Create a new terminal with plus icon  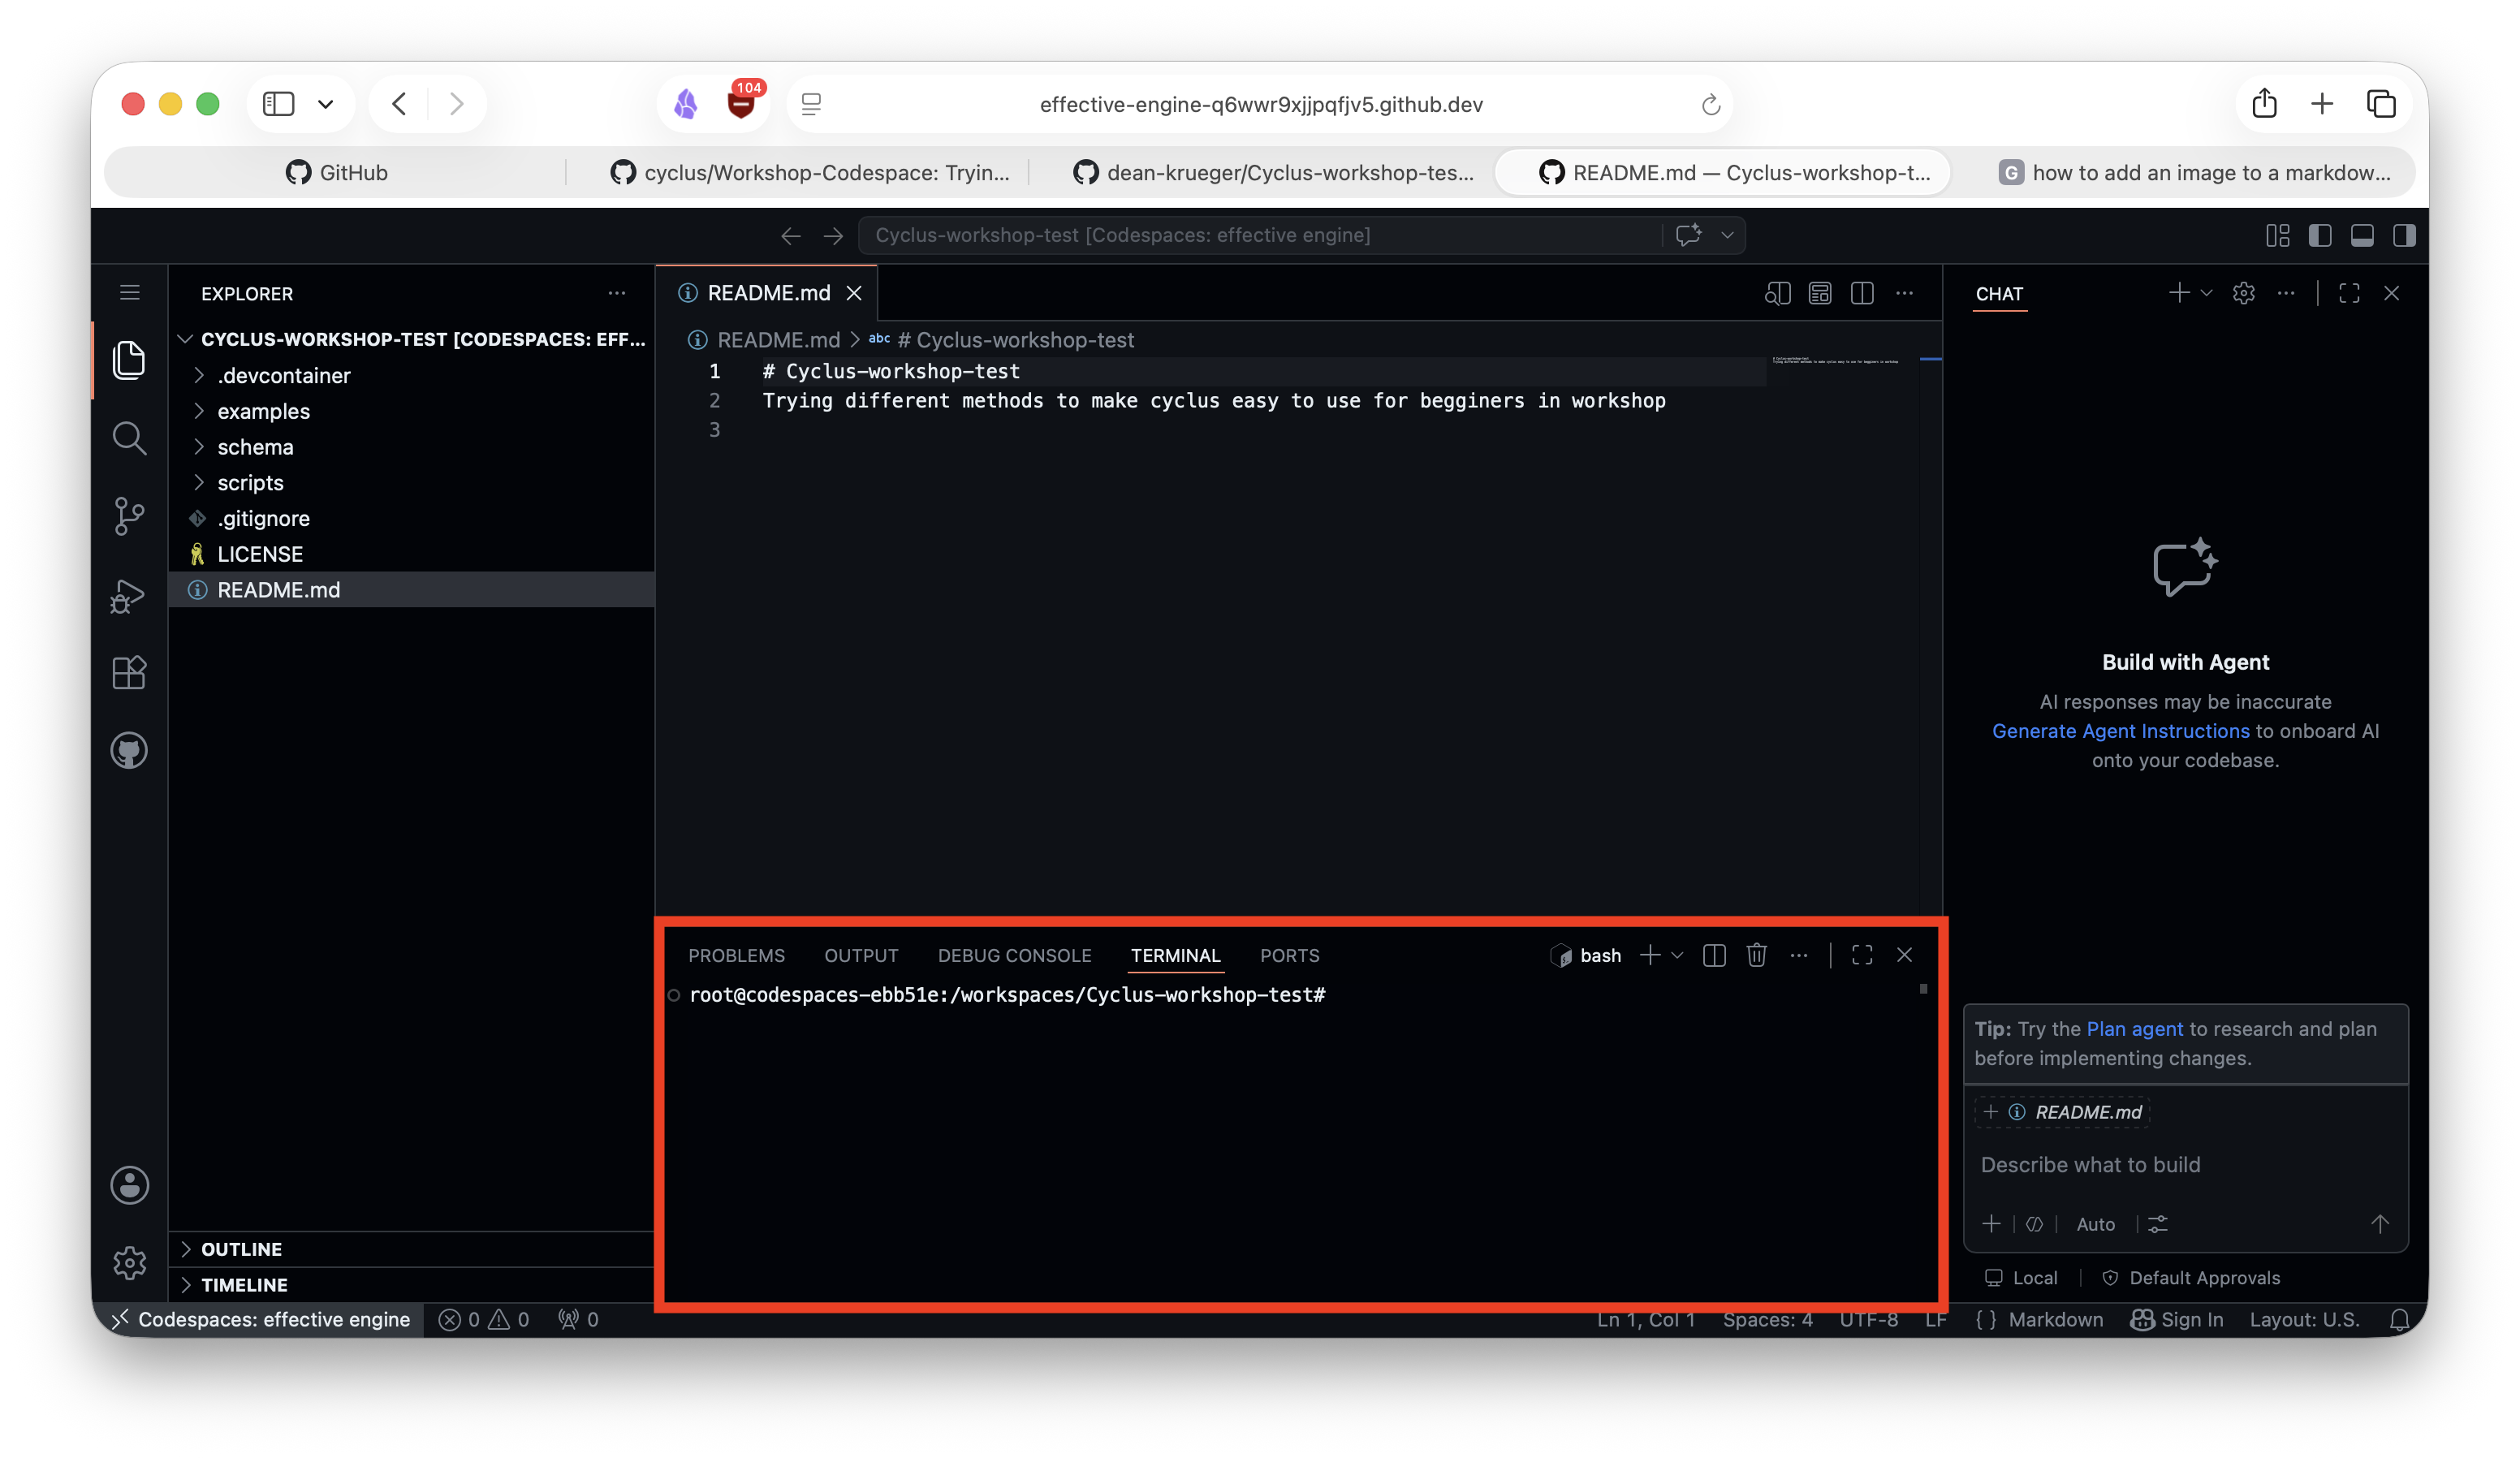coord(1650,955)
